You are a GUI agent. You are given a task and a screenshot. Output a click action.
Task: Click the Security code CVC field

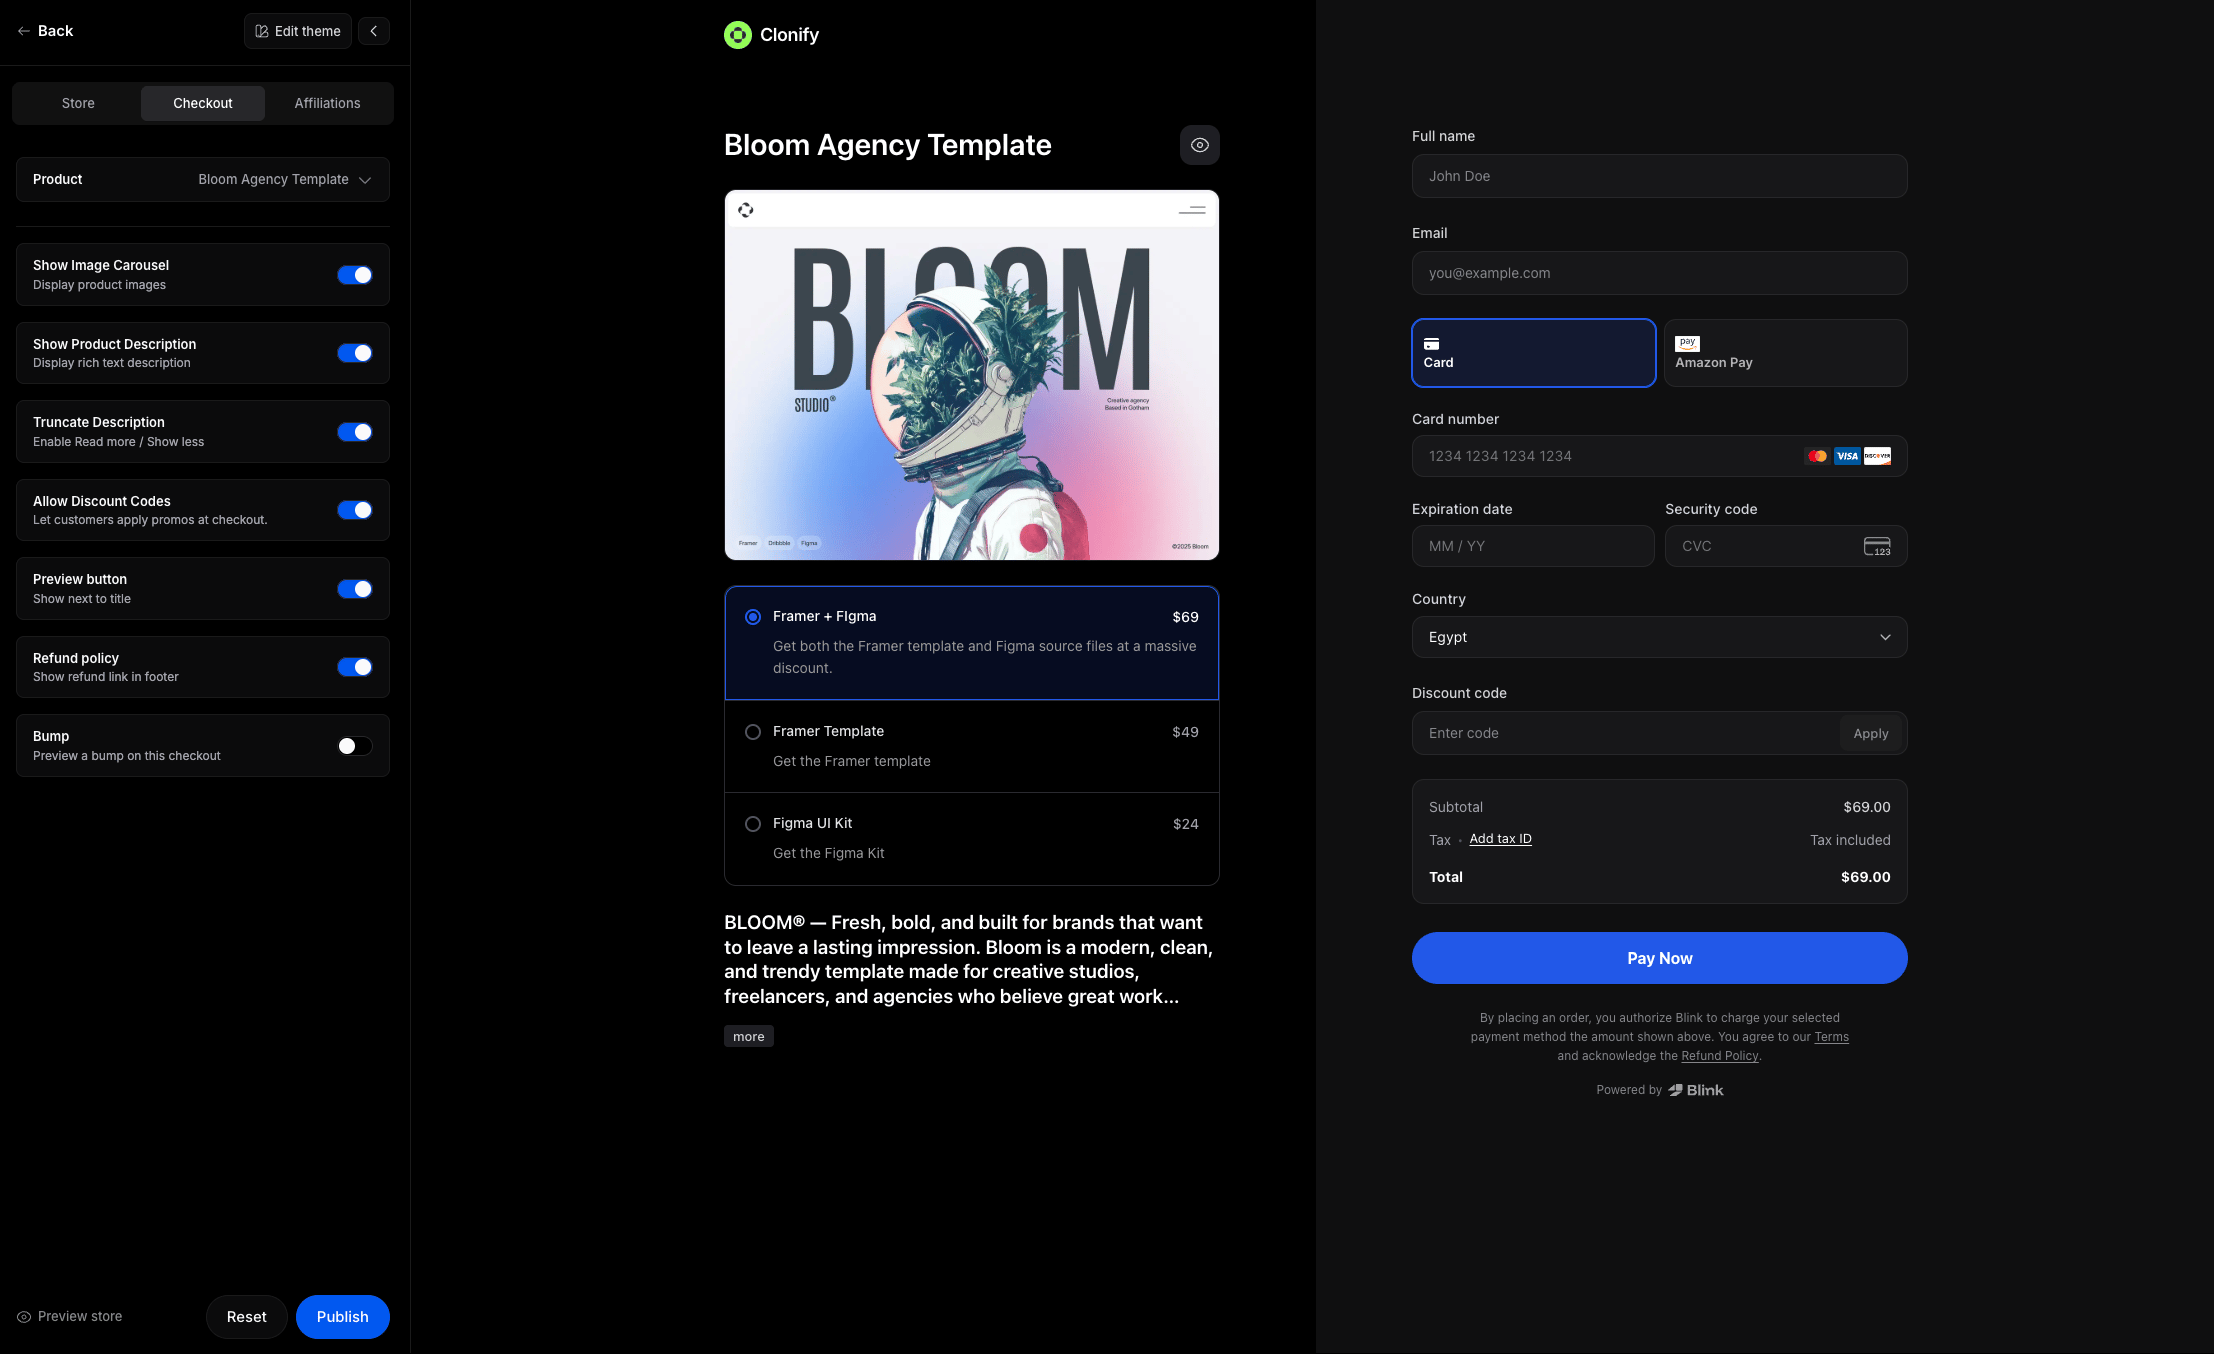point(1786,546)
